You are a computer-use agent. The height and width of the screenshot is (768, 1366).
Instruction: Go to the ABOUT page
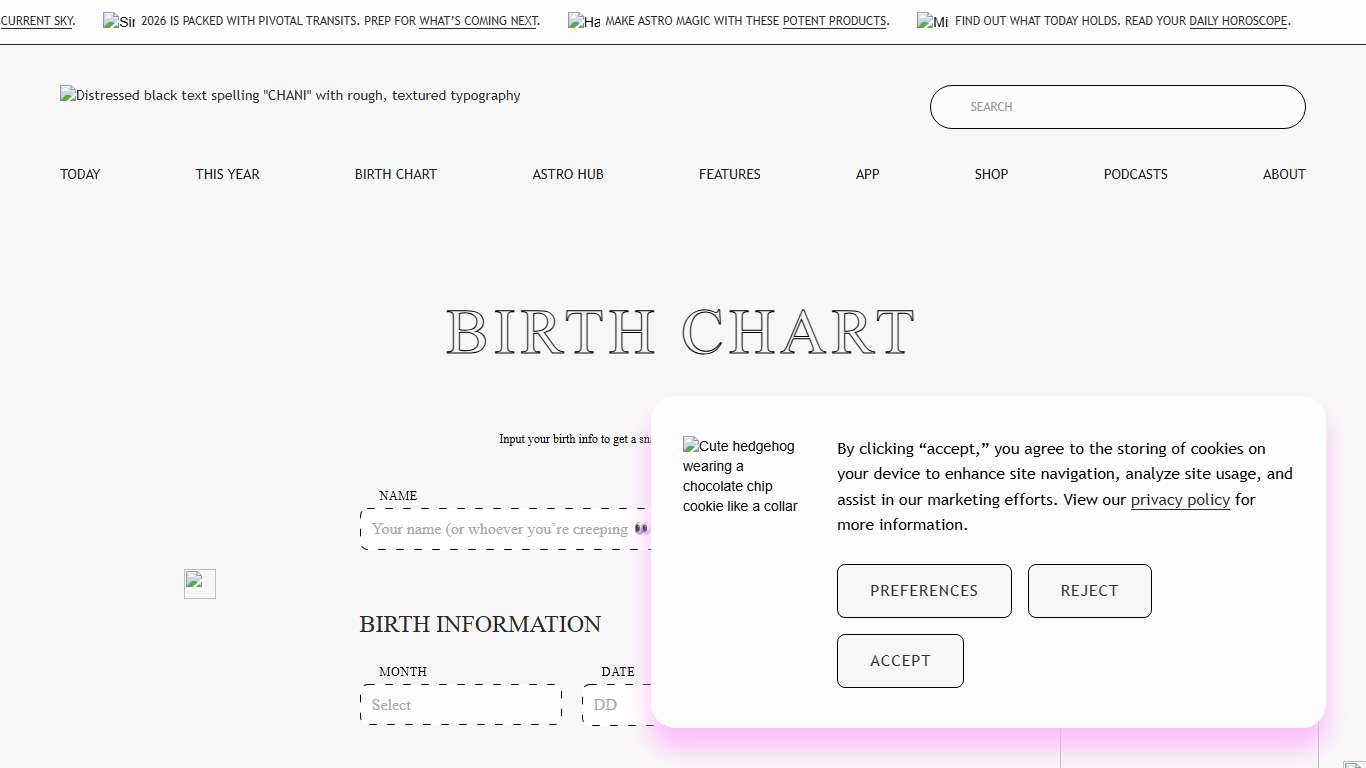click(x=1284, y=174)
